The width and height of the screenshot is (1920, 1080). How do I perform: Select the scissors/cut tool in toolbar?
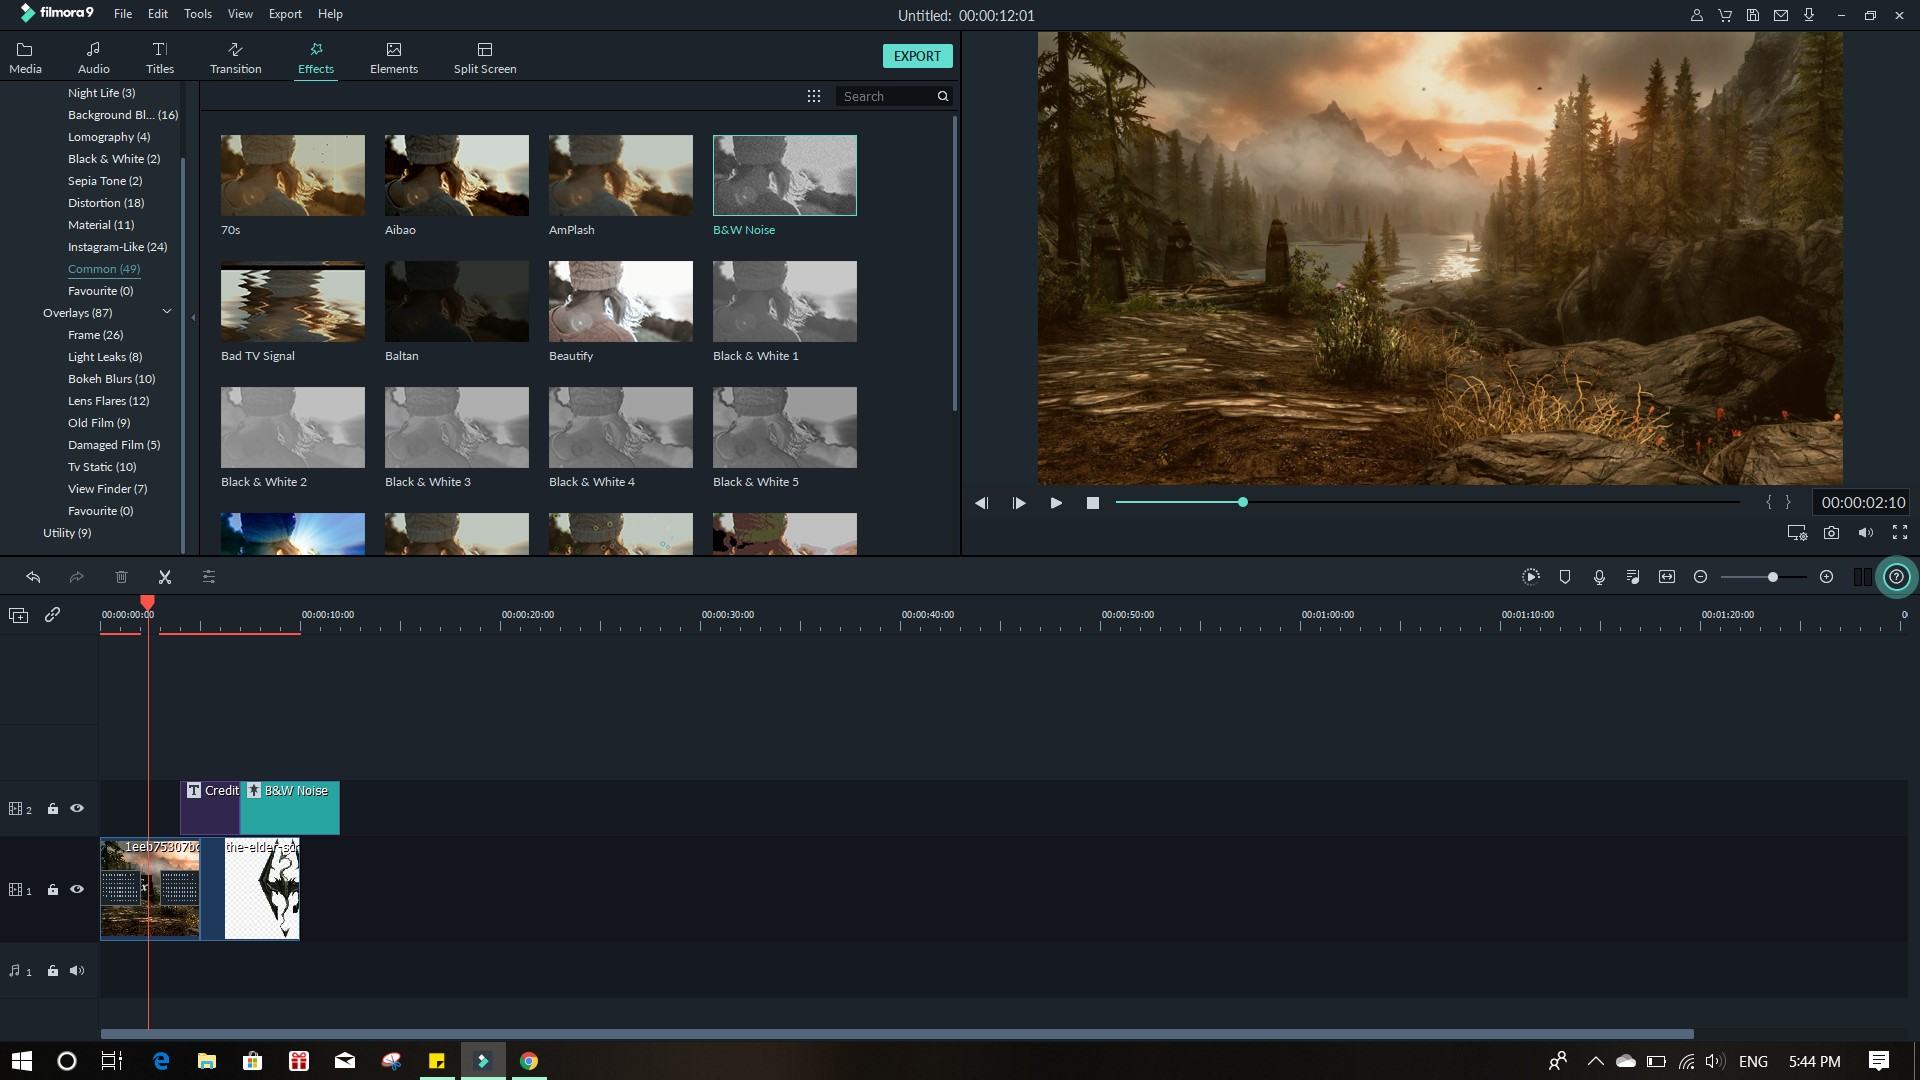pyautogui.click(x=164, y=576)
